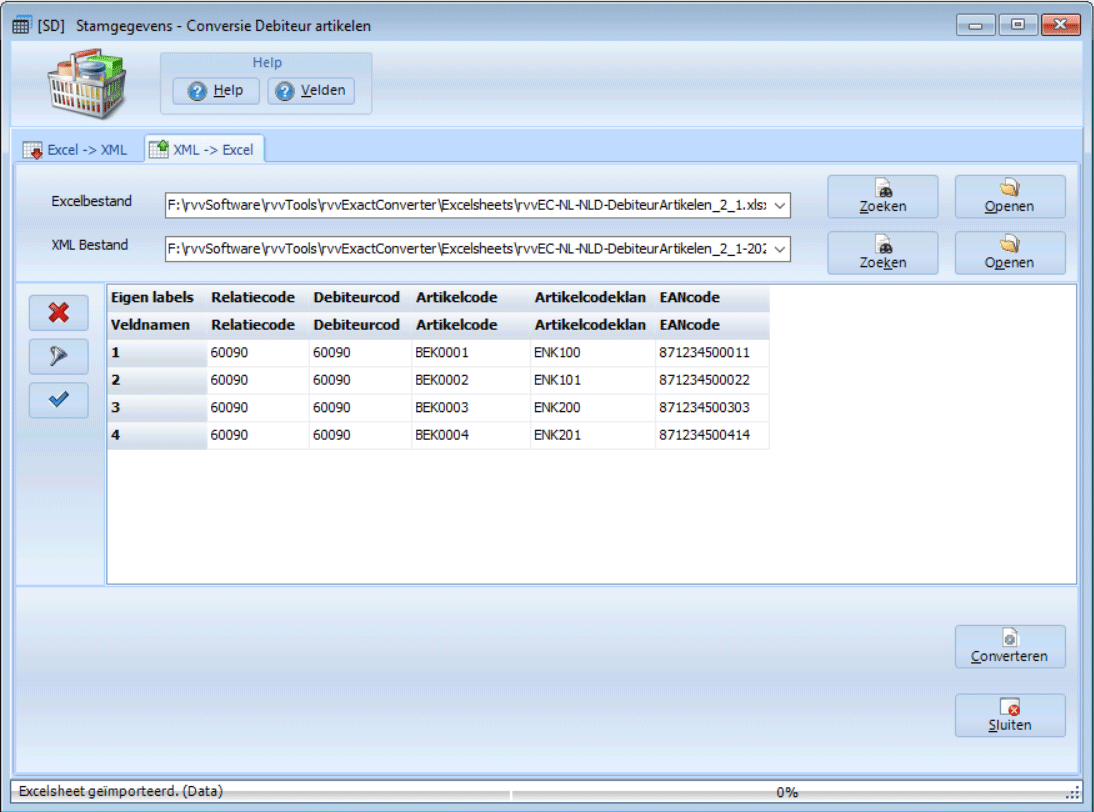Select the Veldnamen row header
Image resolution: width=1094 pixels, height=812 pixels.
157,325
